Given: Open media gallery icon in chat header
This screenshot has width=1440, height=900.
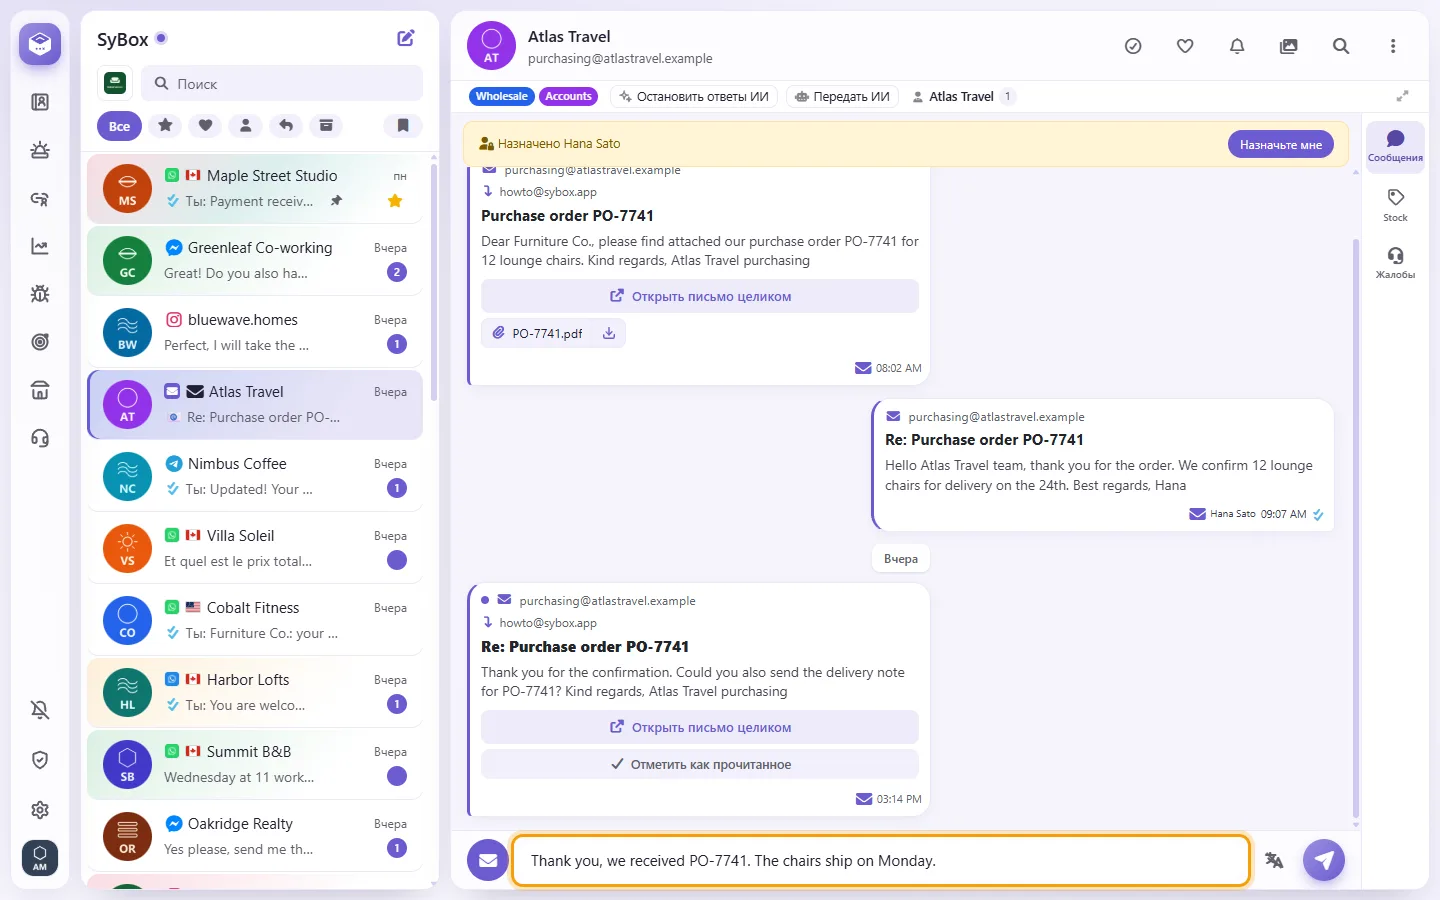Looking at the screenshot, I should tap(1289, 46).
